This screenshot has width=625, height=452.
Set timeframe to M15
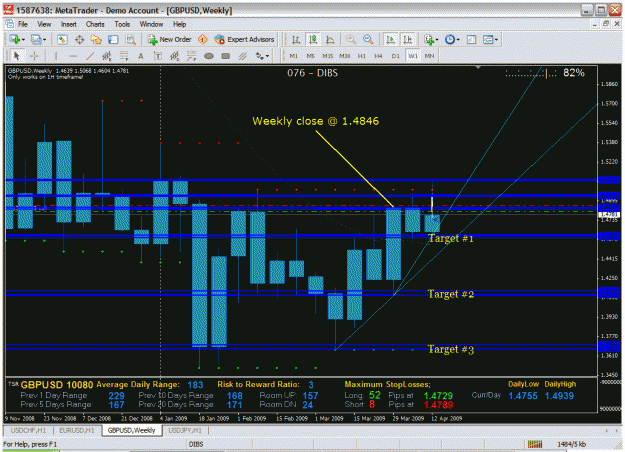pyautogui.click(x=328, y=56)
